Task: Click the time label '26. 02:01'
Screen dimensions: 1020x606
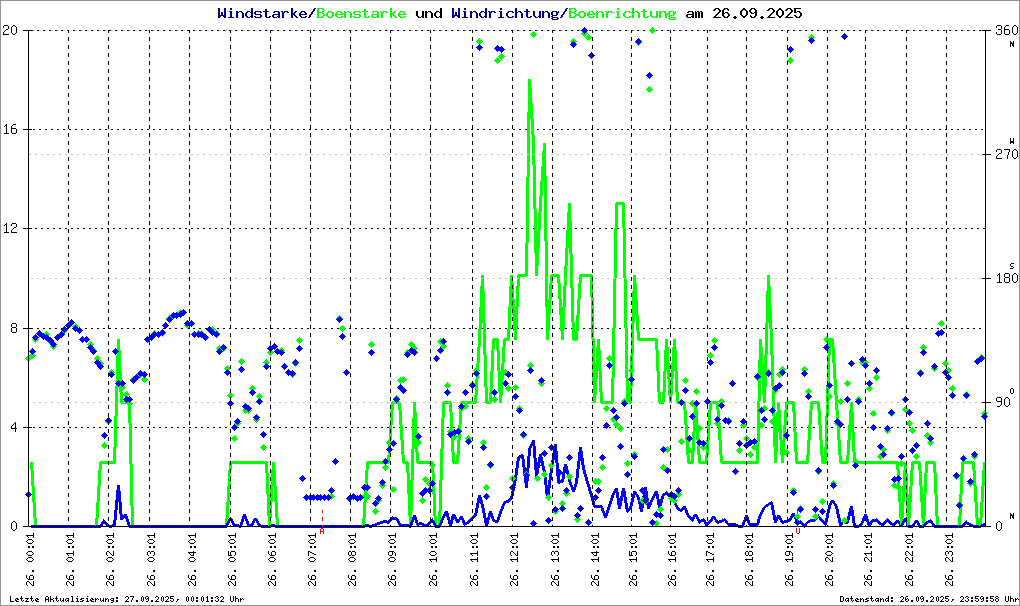Action: click(110, 559)
